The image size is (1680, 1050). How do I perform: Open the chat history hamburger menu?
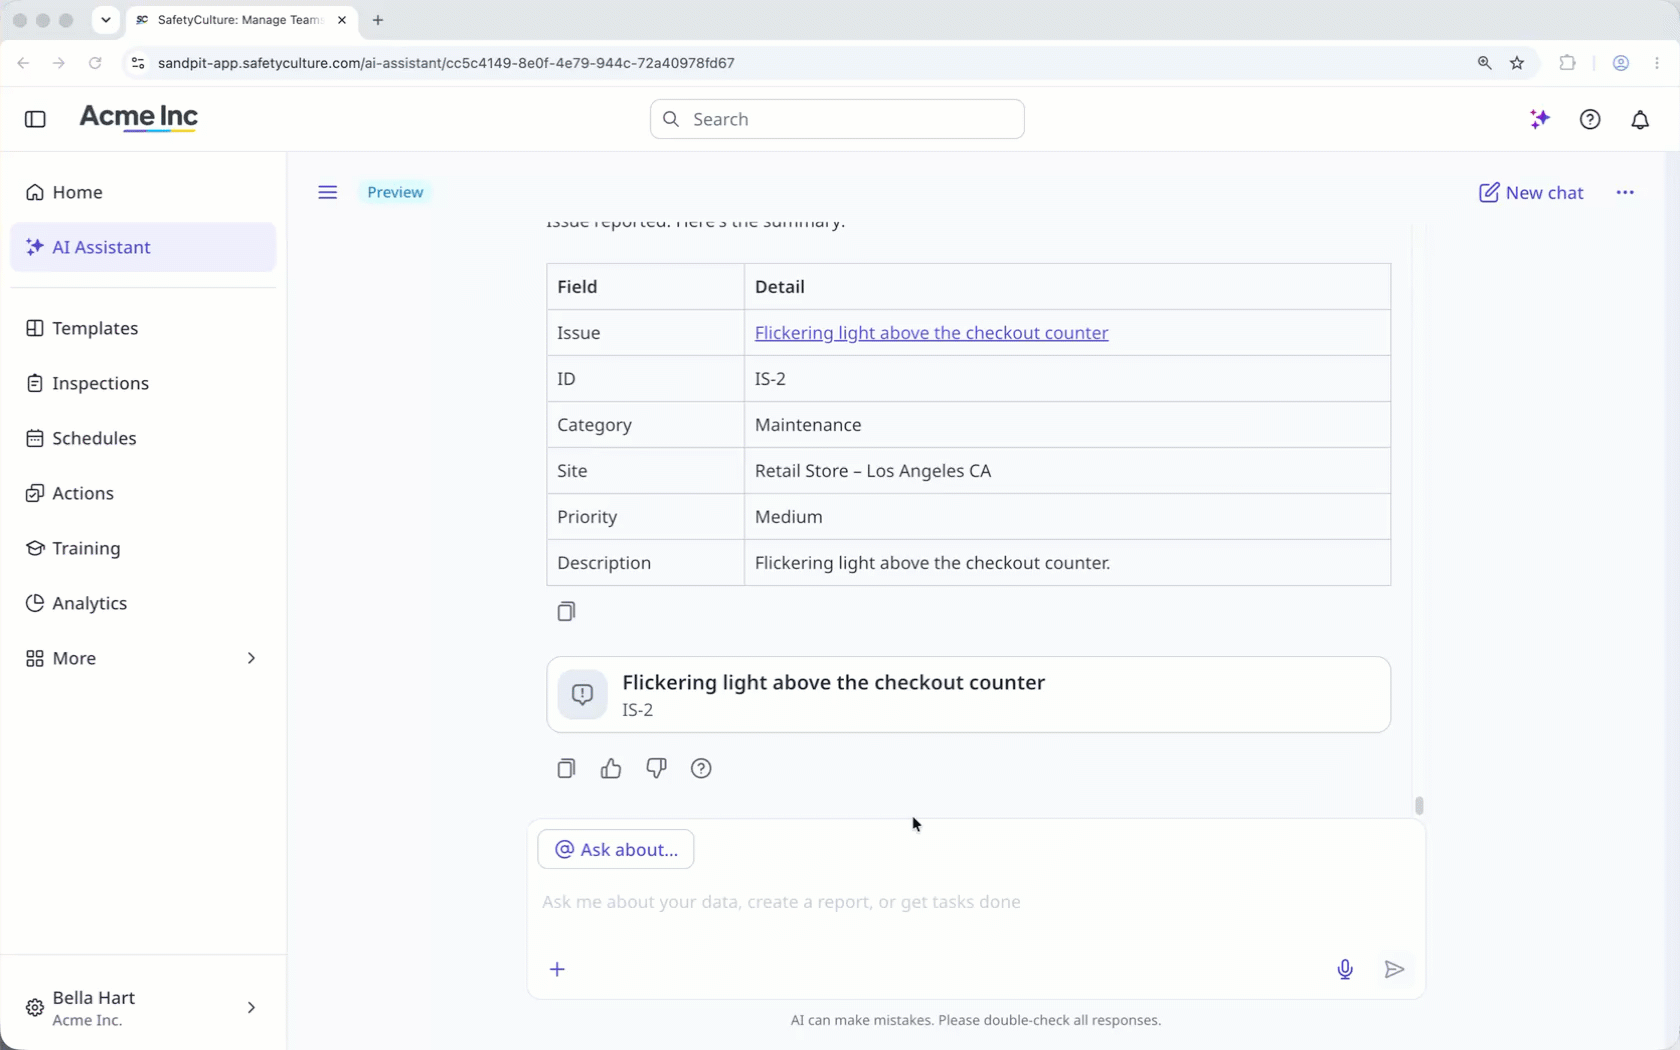click(327, 192)
